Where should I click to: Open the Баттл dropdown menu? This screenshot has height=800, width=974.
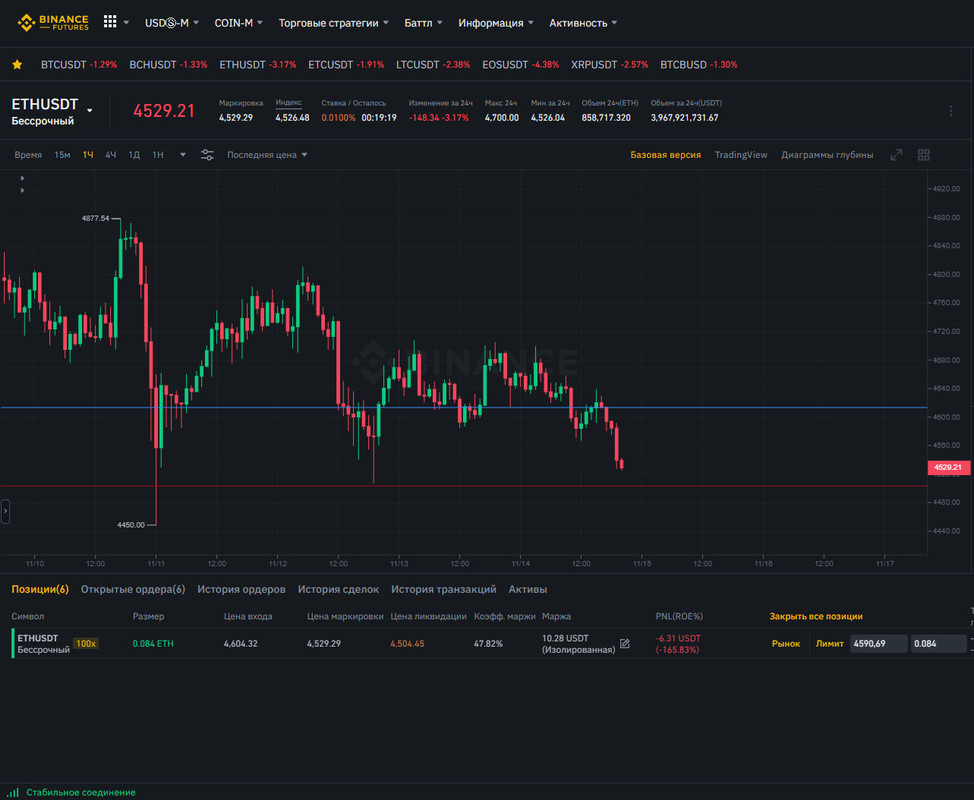(x=424, y=23)
